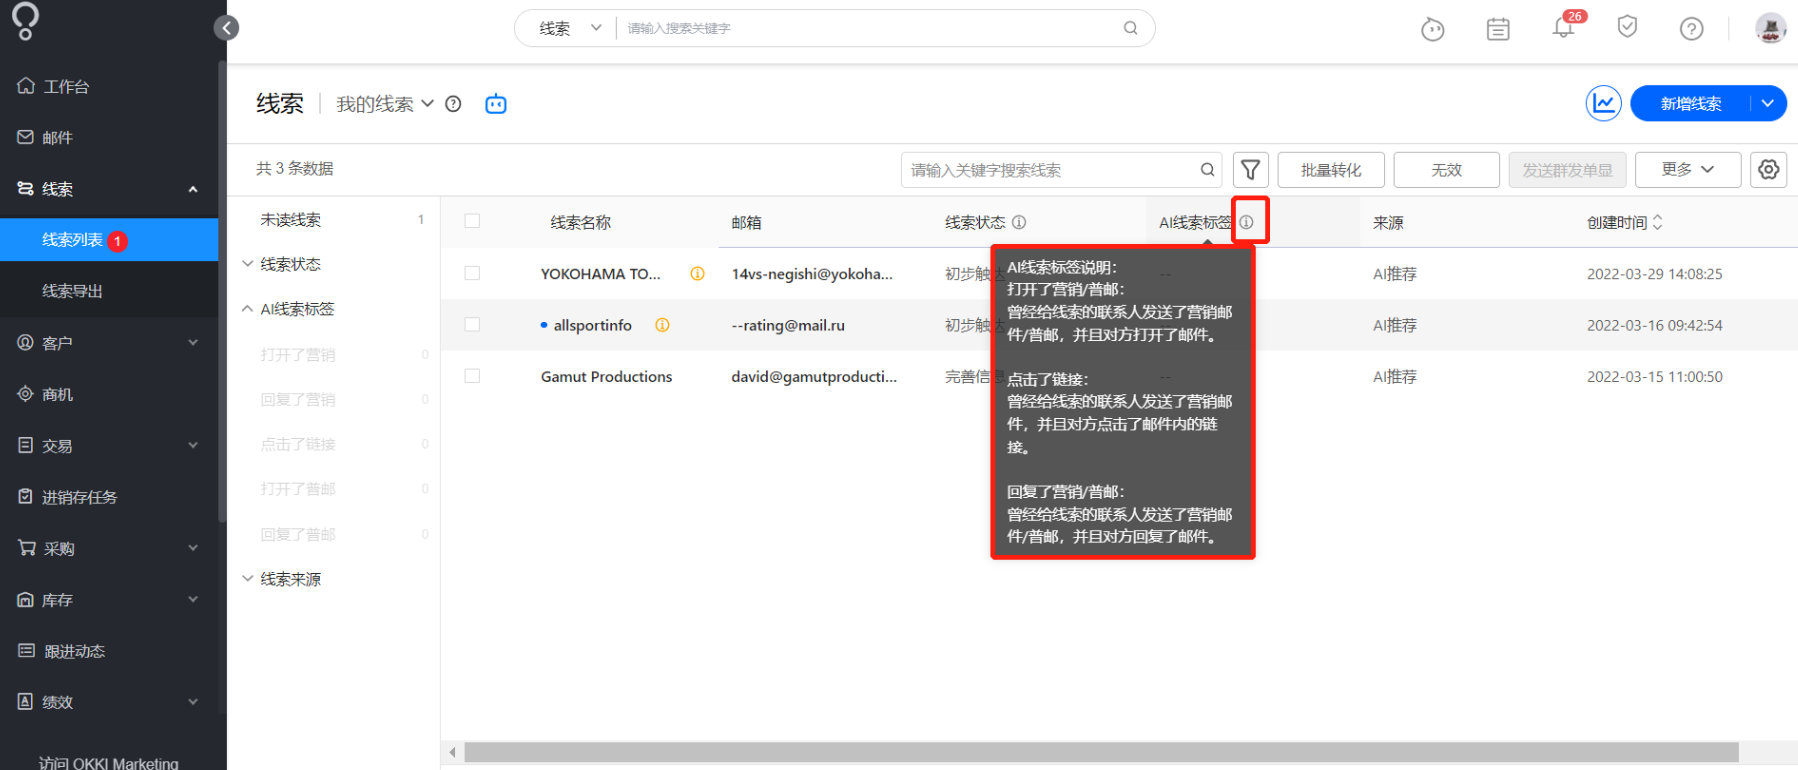The height and width of the screenshot is (770, 1798).
Task: Click the robot assistant icon beside 我的线索
Action: click(x=496, y=103)
